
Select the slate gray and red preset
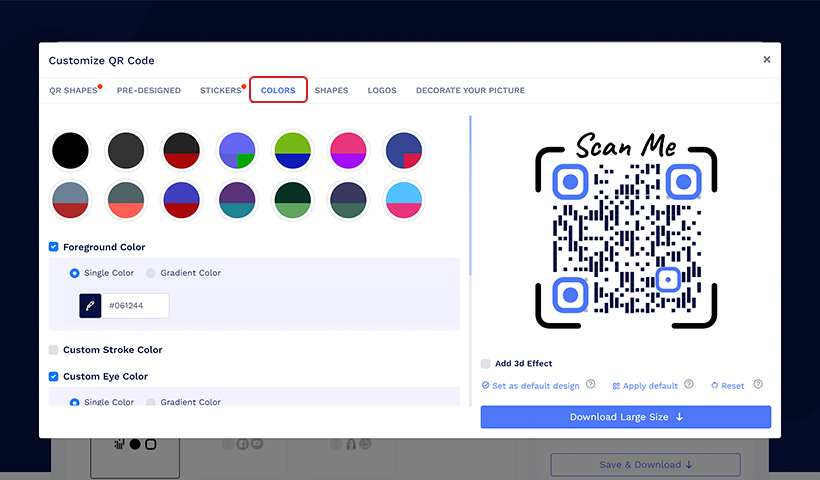tap(70, 200)
